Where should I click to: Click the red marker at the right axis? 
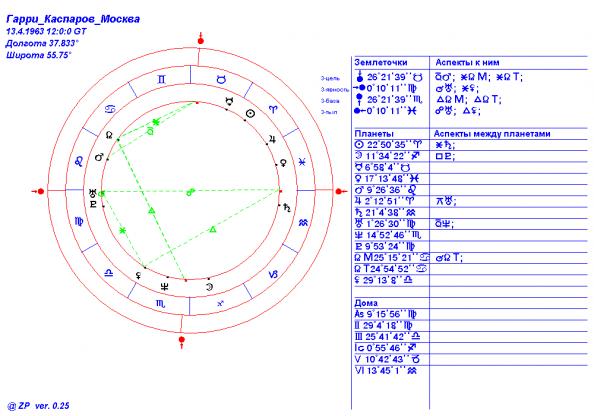tap(340, 192)
